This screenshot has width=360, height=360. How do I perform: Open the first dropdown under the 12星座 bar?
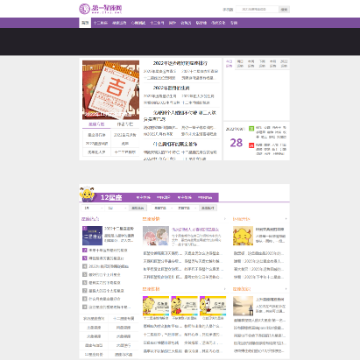pos(93,208)
